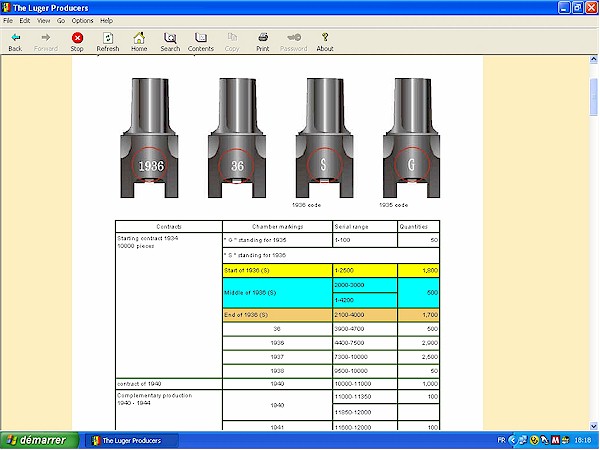
Task: Click the orange 'End of 1936 (S)' cell
Action: tap(277, 315)
